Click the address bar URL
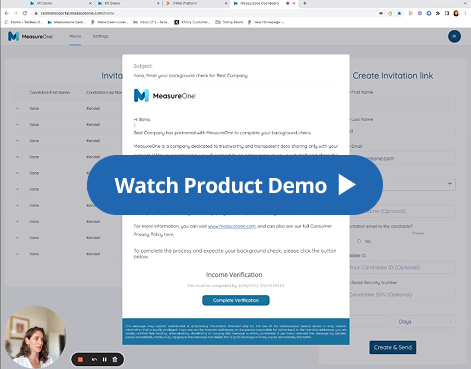Image resolution: width=471 pixels, height=369 pixels. point(77,13)
